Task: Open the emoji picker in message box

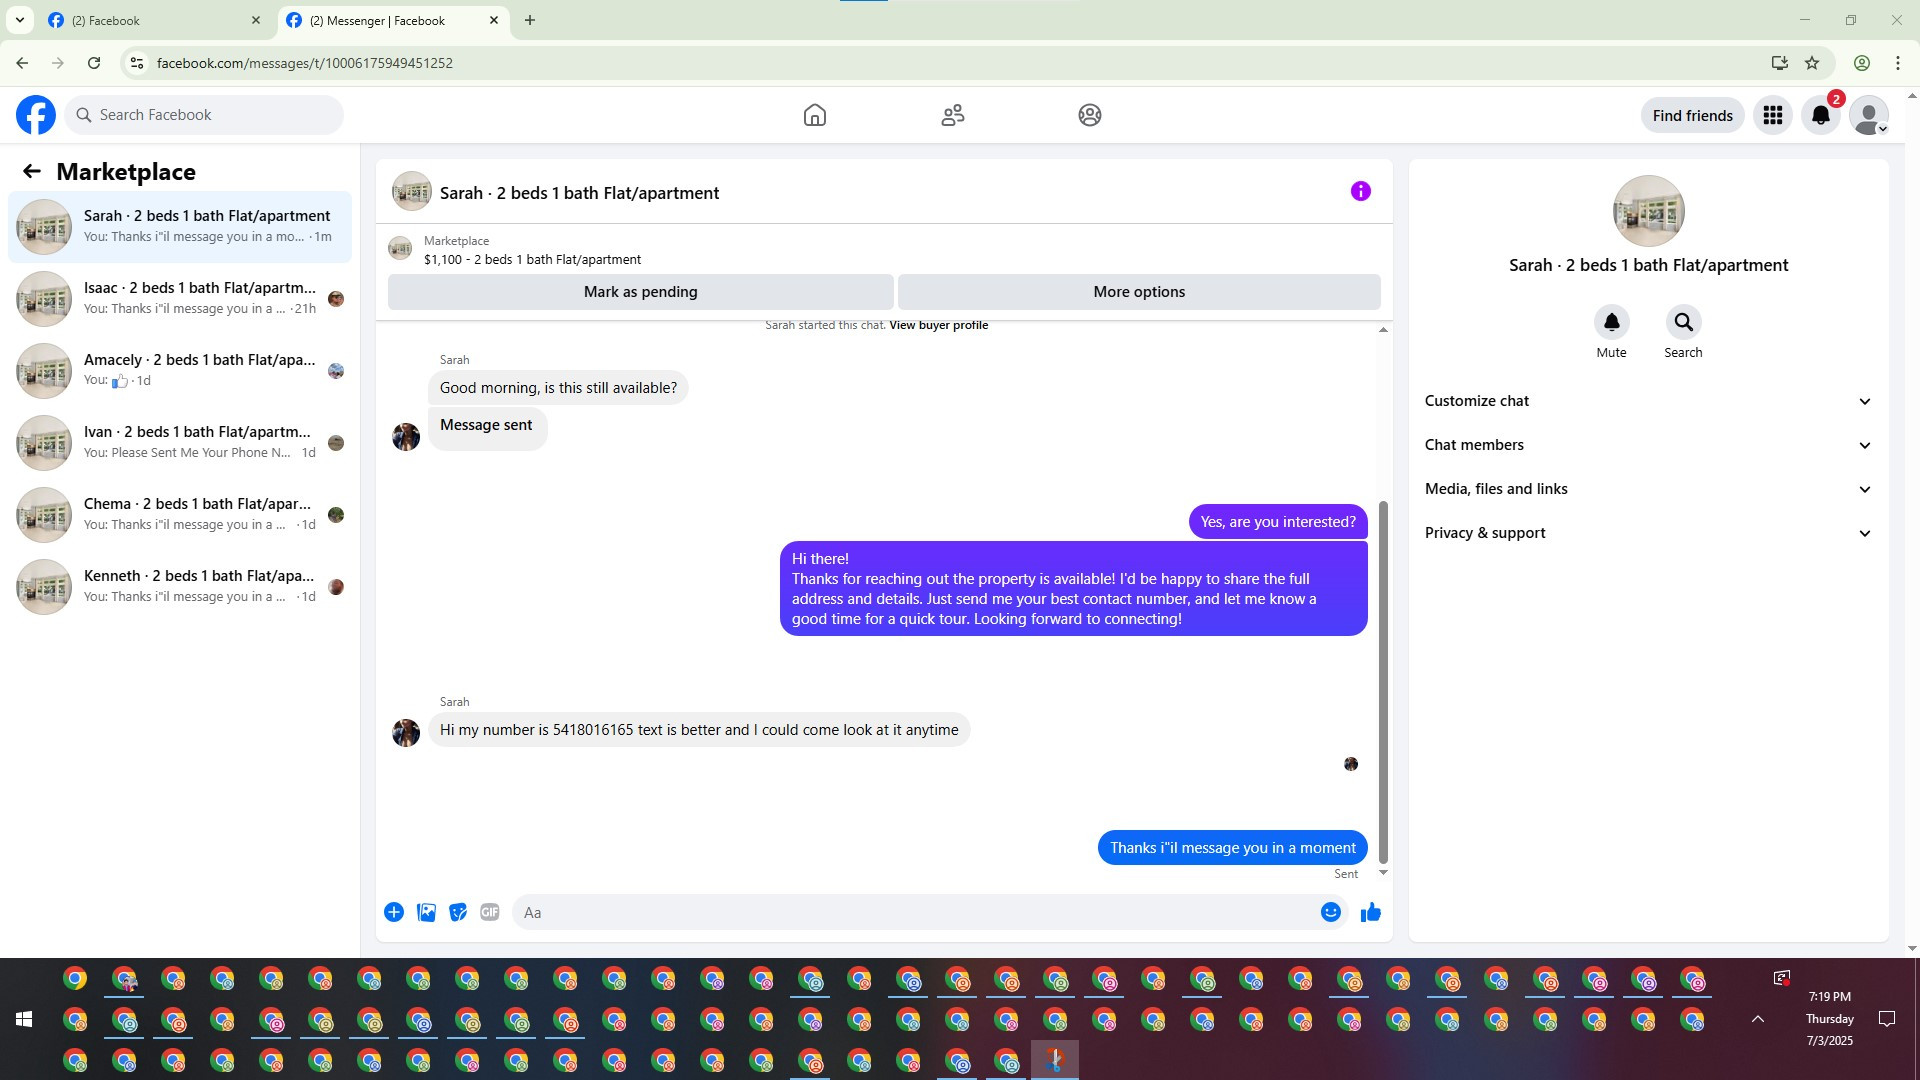Action: (1330, 912)
